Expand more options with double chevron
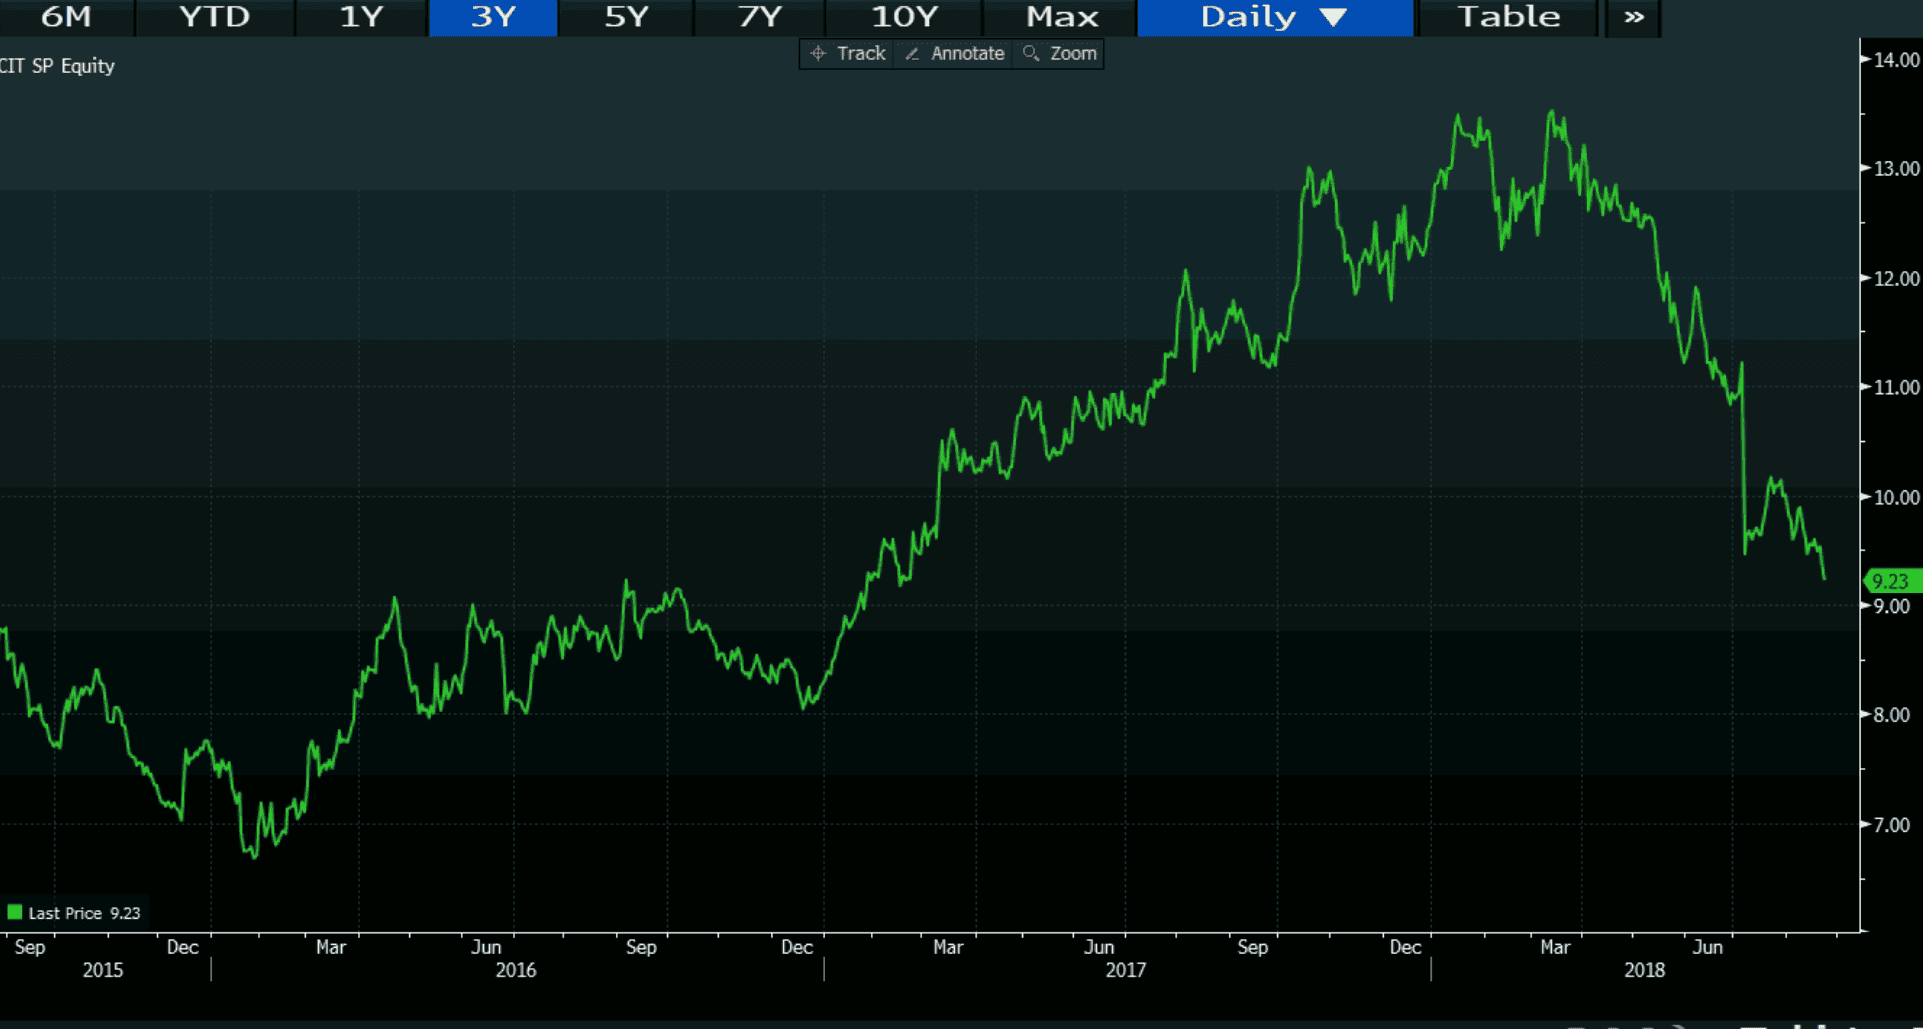The width and height of the screenshot is (1923, 1029). point(1633,17)
